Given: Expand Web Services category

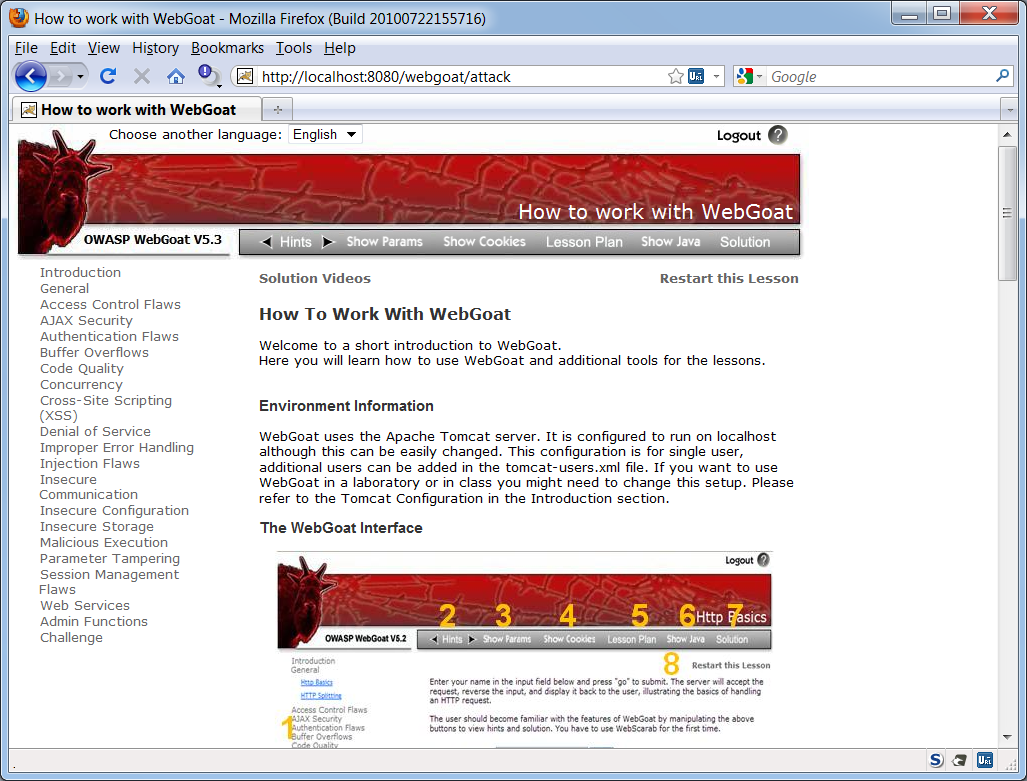Looking at the screenshot, I should point(84,605).
